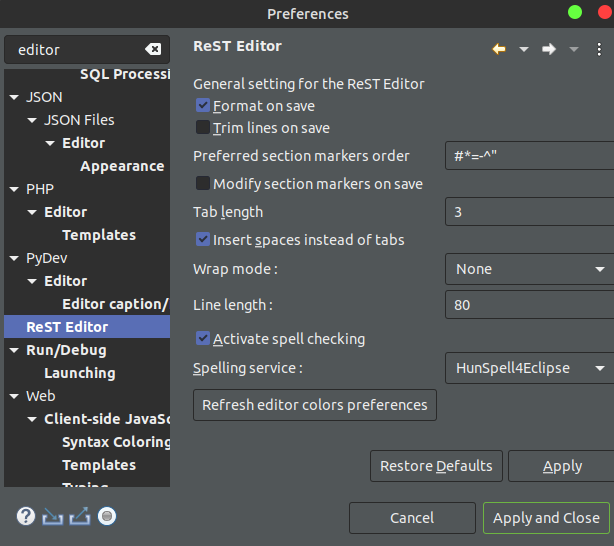This screenshot has height=546, width=614.
Task: Click Apply and Close button
Action: 546,518
